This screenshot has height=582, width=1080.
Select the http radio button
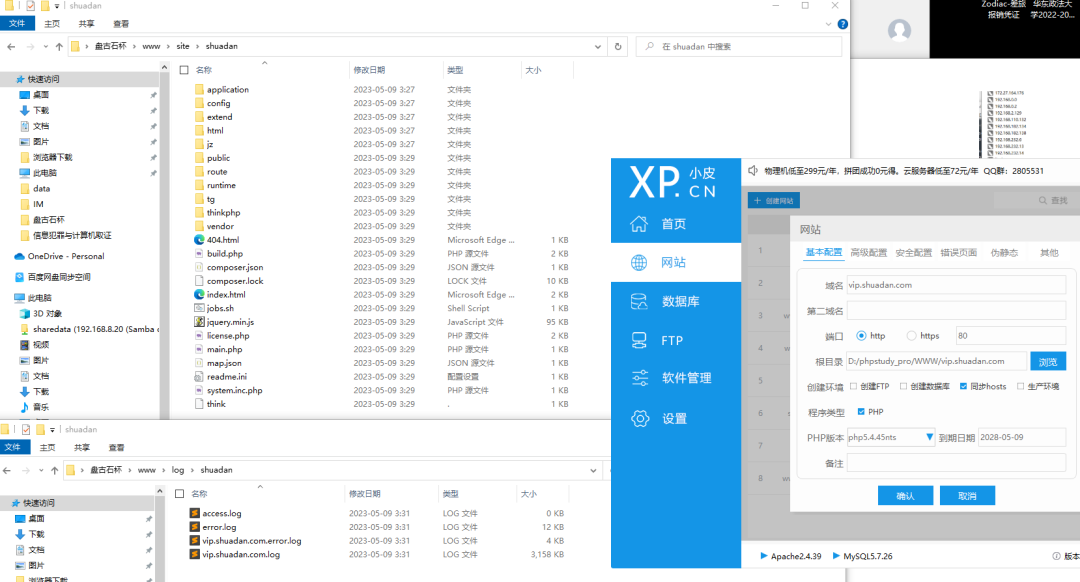(x=861, y=335)
